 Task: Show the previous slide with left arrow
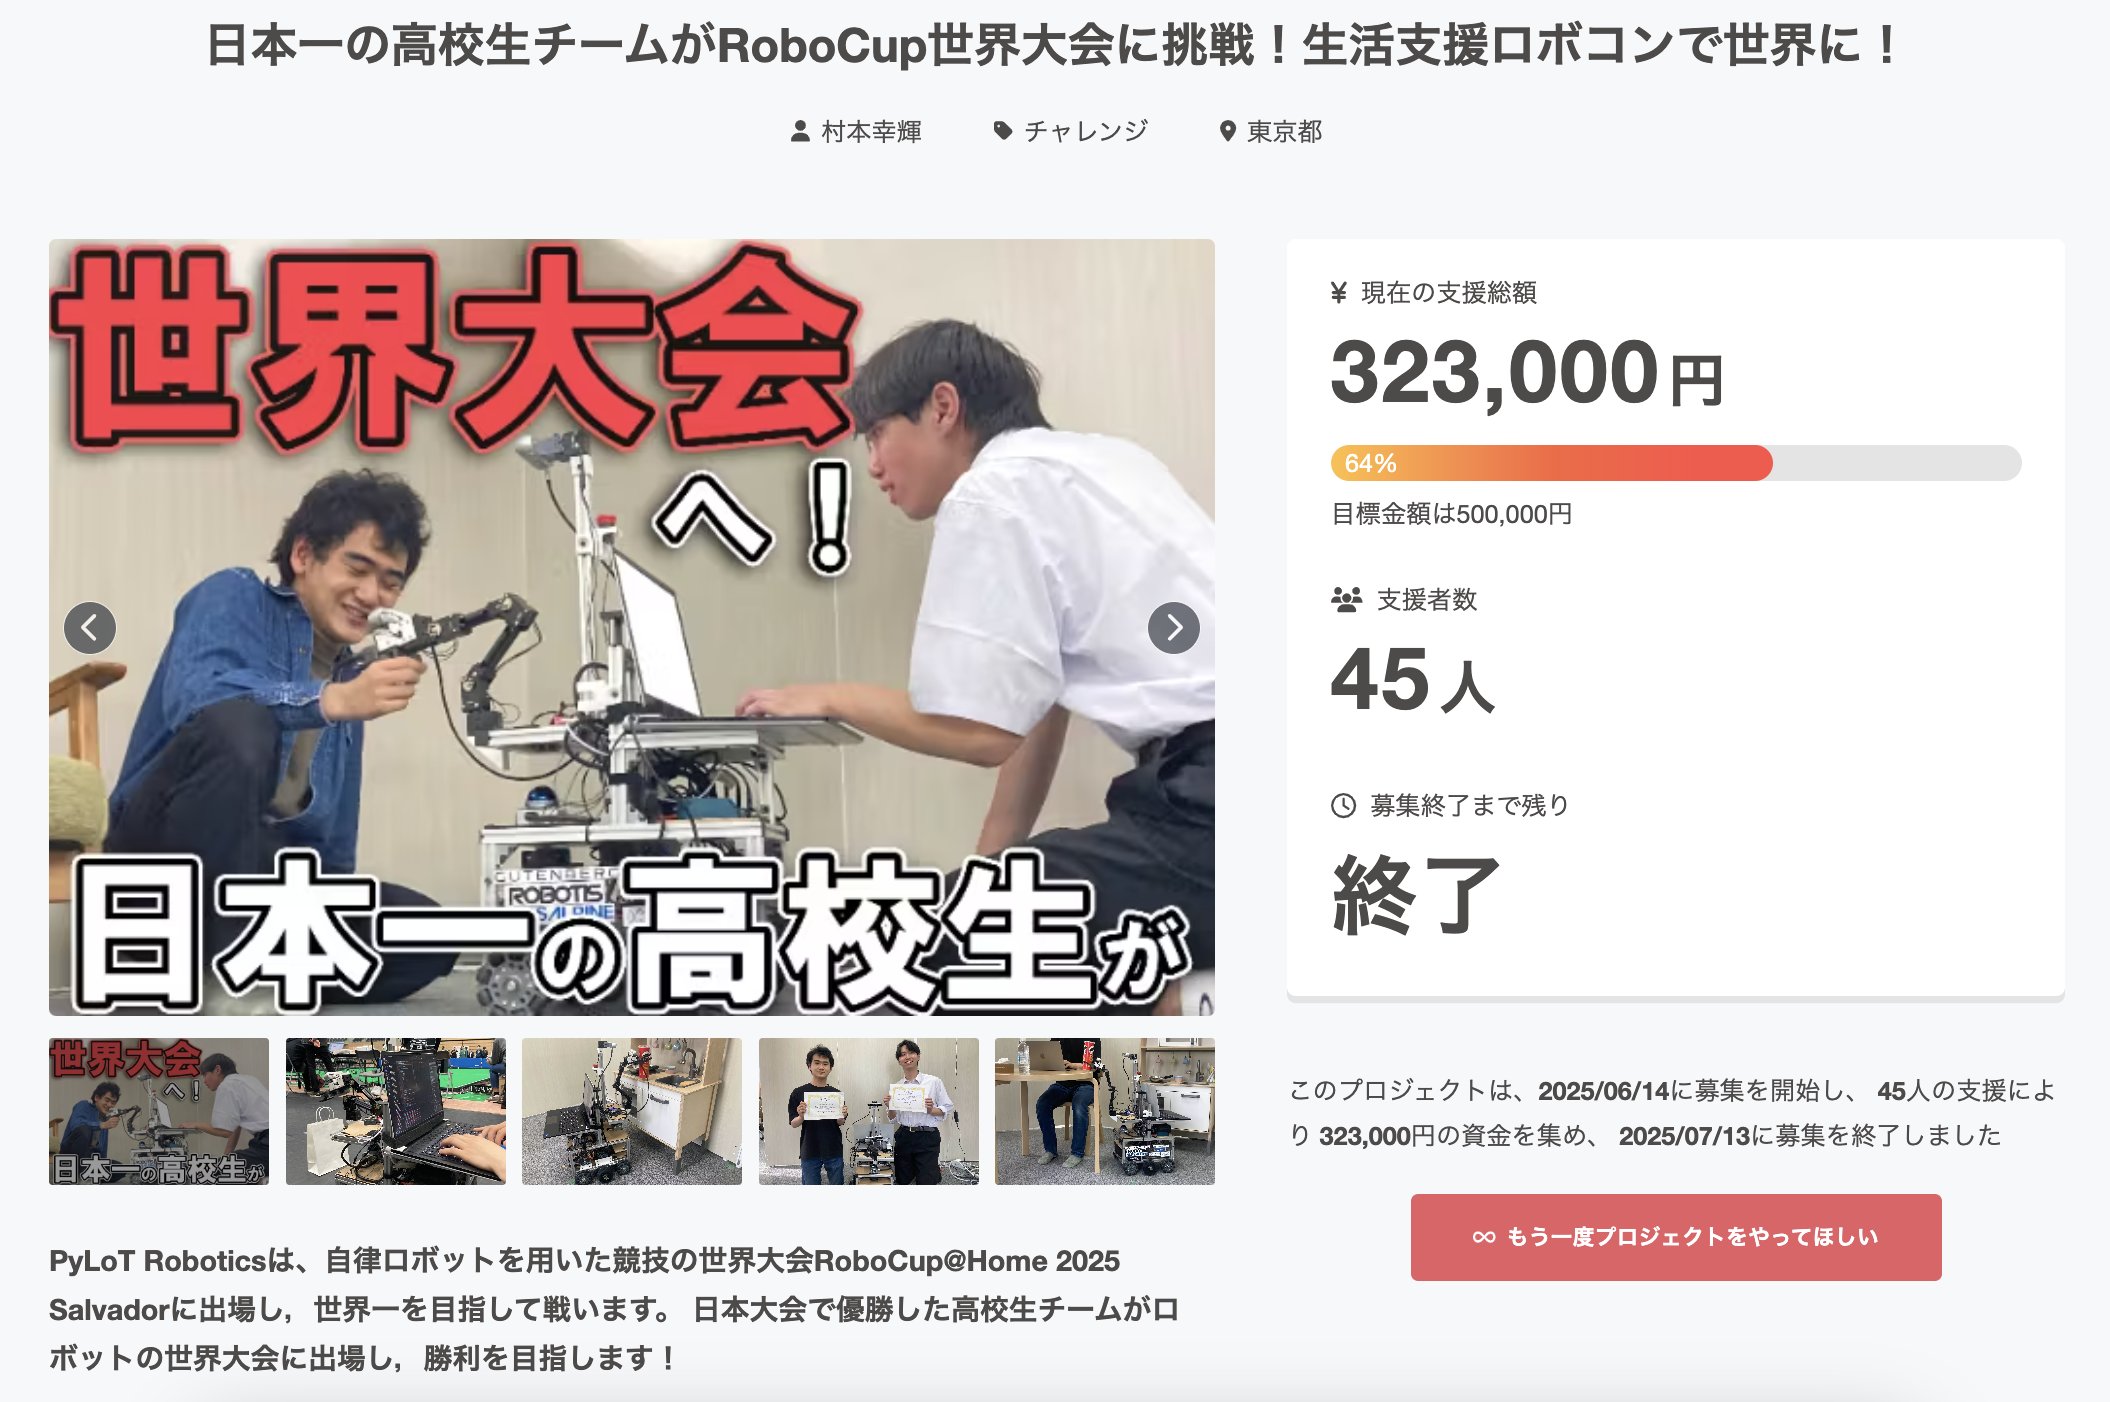point(90,628)
